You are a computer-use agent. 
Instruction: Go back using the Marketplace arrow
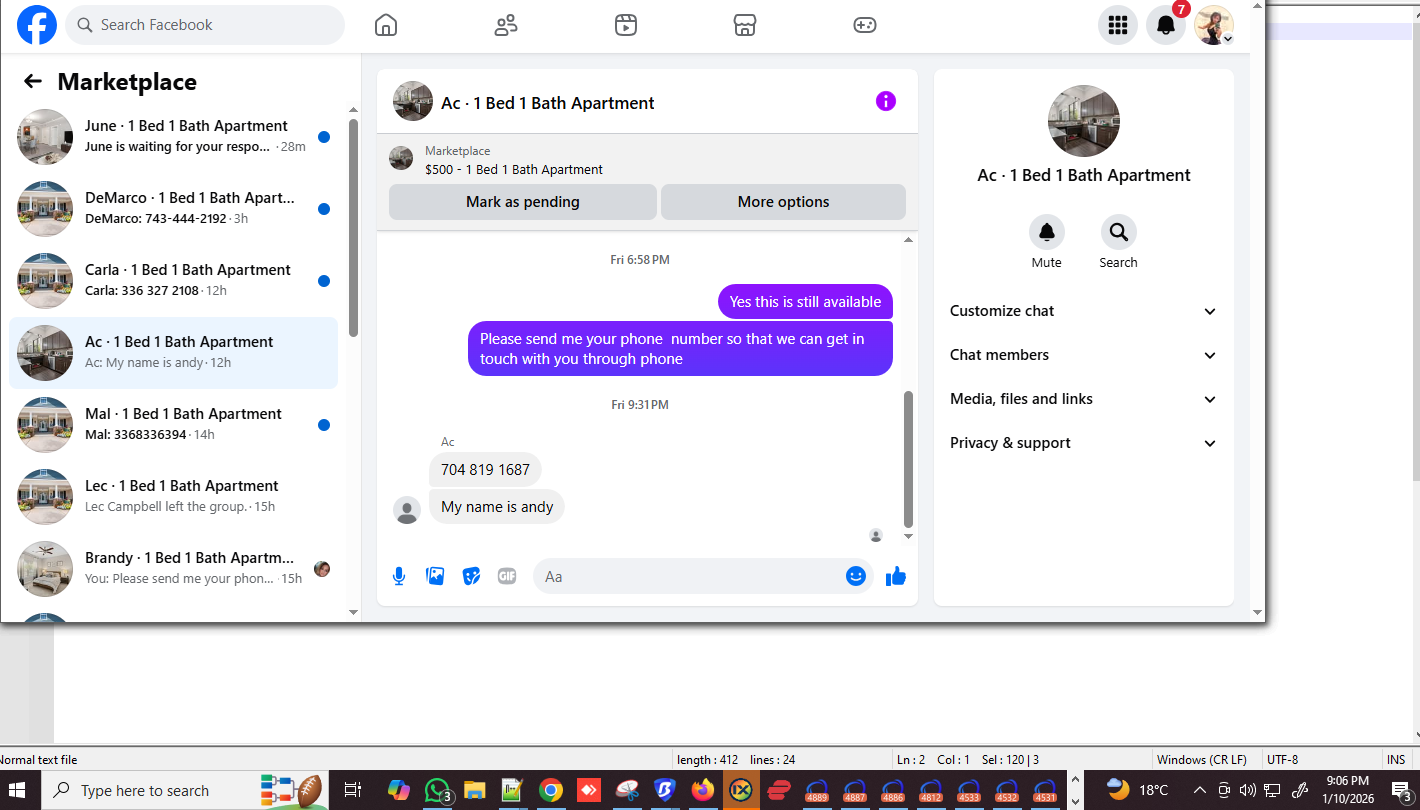[x=33, y=82]
